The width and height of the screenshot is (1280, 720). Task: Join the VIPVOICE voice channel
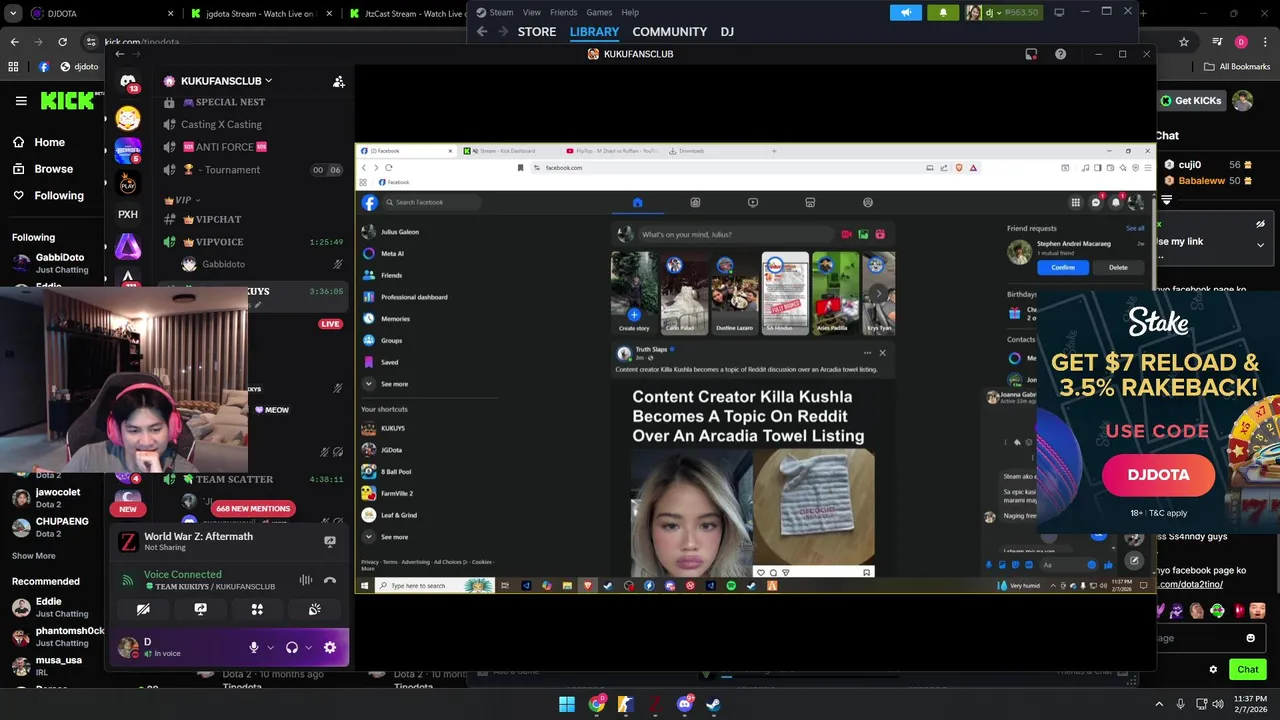click(x=219, y=242)
